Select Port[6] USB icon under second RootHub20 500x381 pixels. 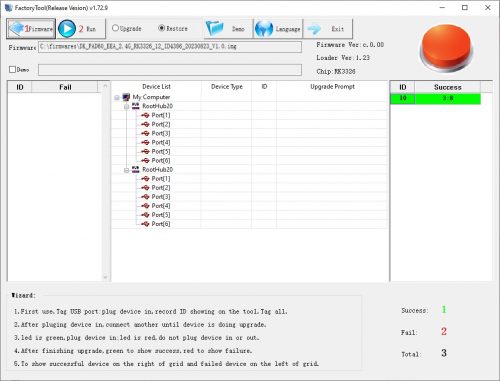pyautogui.click(x=145, y=224)
